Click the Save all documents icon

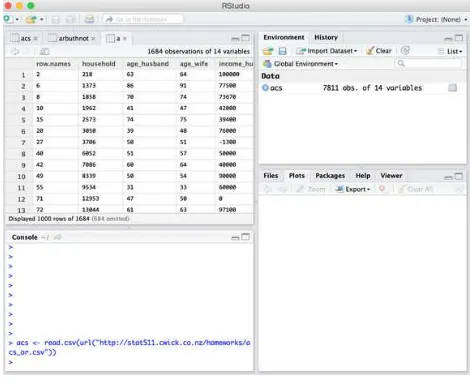pos(70,20)
